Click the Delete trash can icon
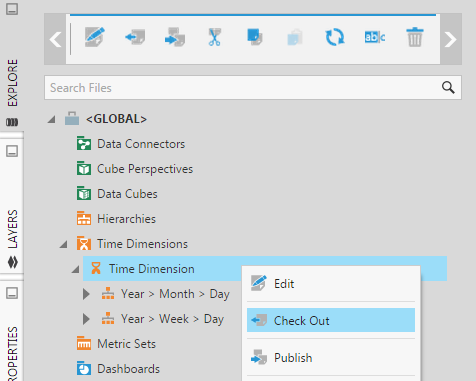476x381 pixels. [x=415, y=37]
